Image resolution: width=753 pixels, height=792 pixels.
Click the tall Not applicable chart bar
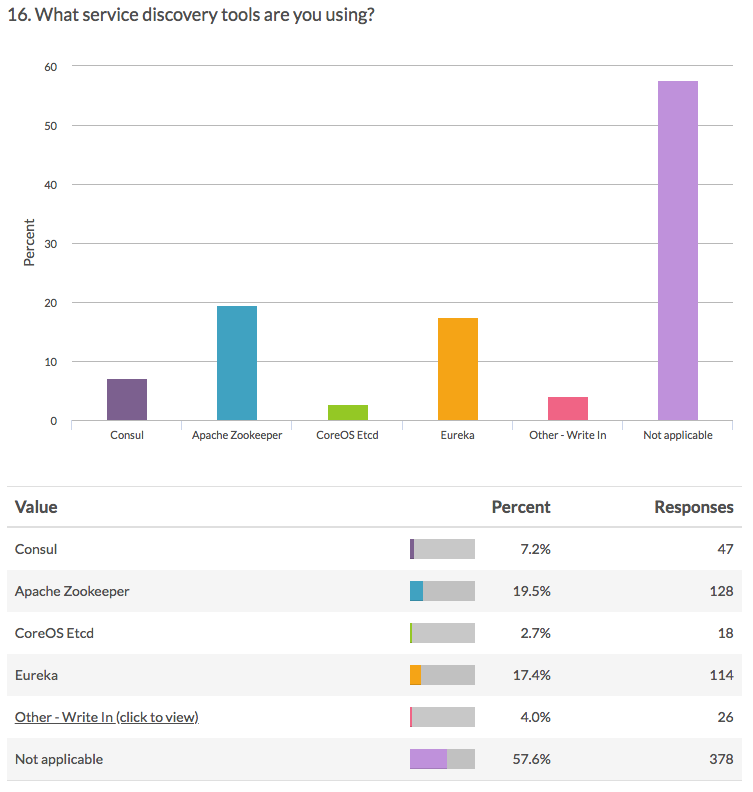(678, 250)
